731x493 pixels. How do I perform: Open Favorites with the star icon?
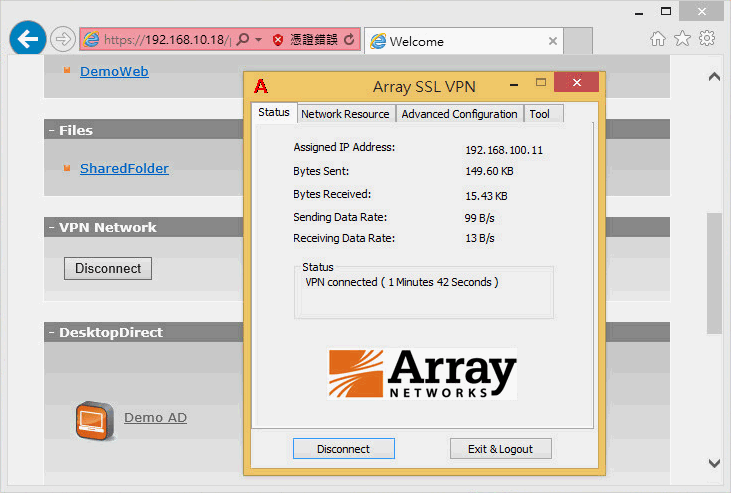click(x=683, y=38)
